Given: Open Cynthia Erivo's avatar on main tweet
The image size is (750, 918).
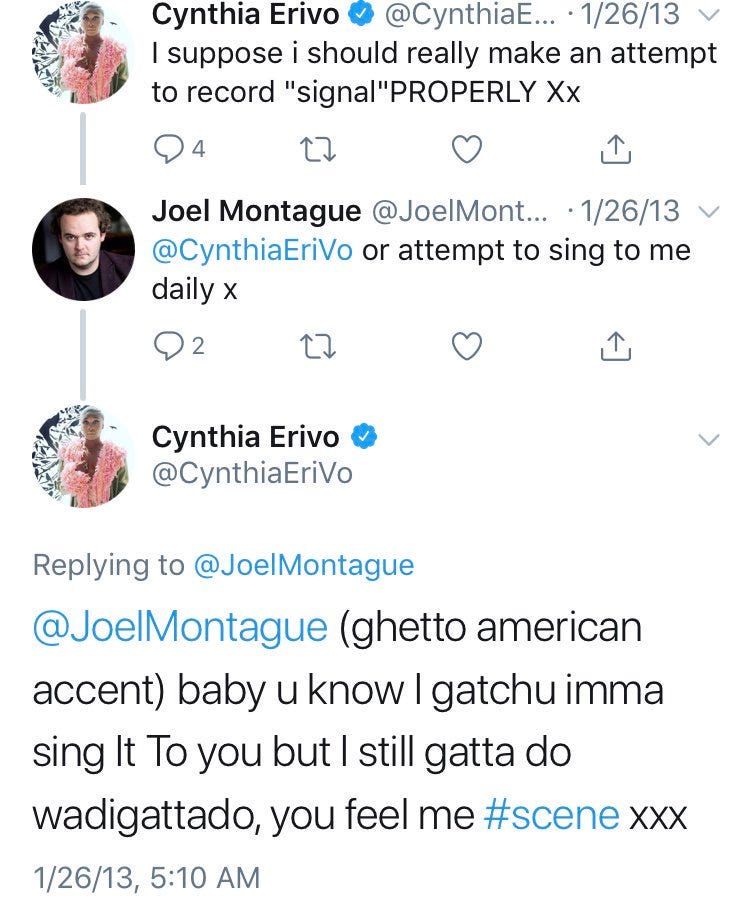Looking at the screenshot, I should (83, 455).
